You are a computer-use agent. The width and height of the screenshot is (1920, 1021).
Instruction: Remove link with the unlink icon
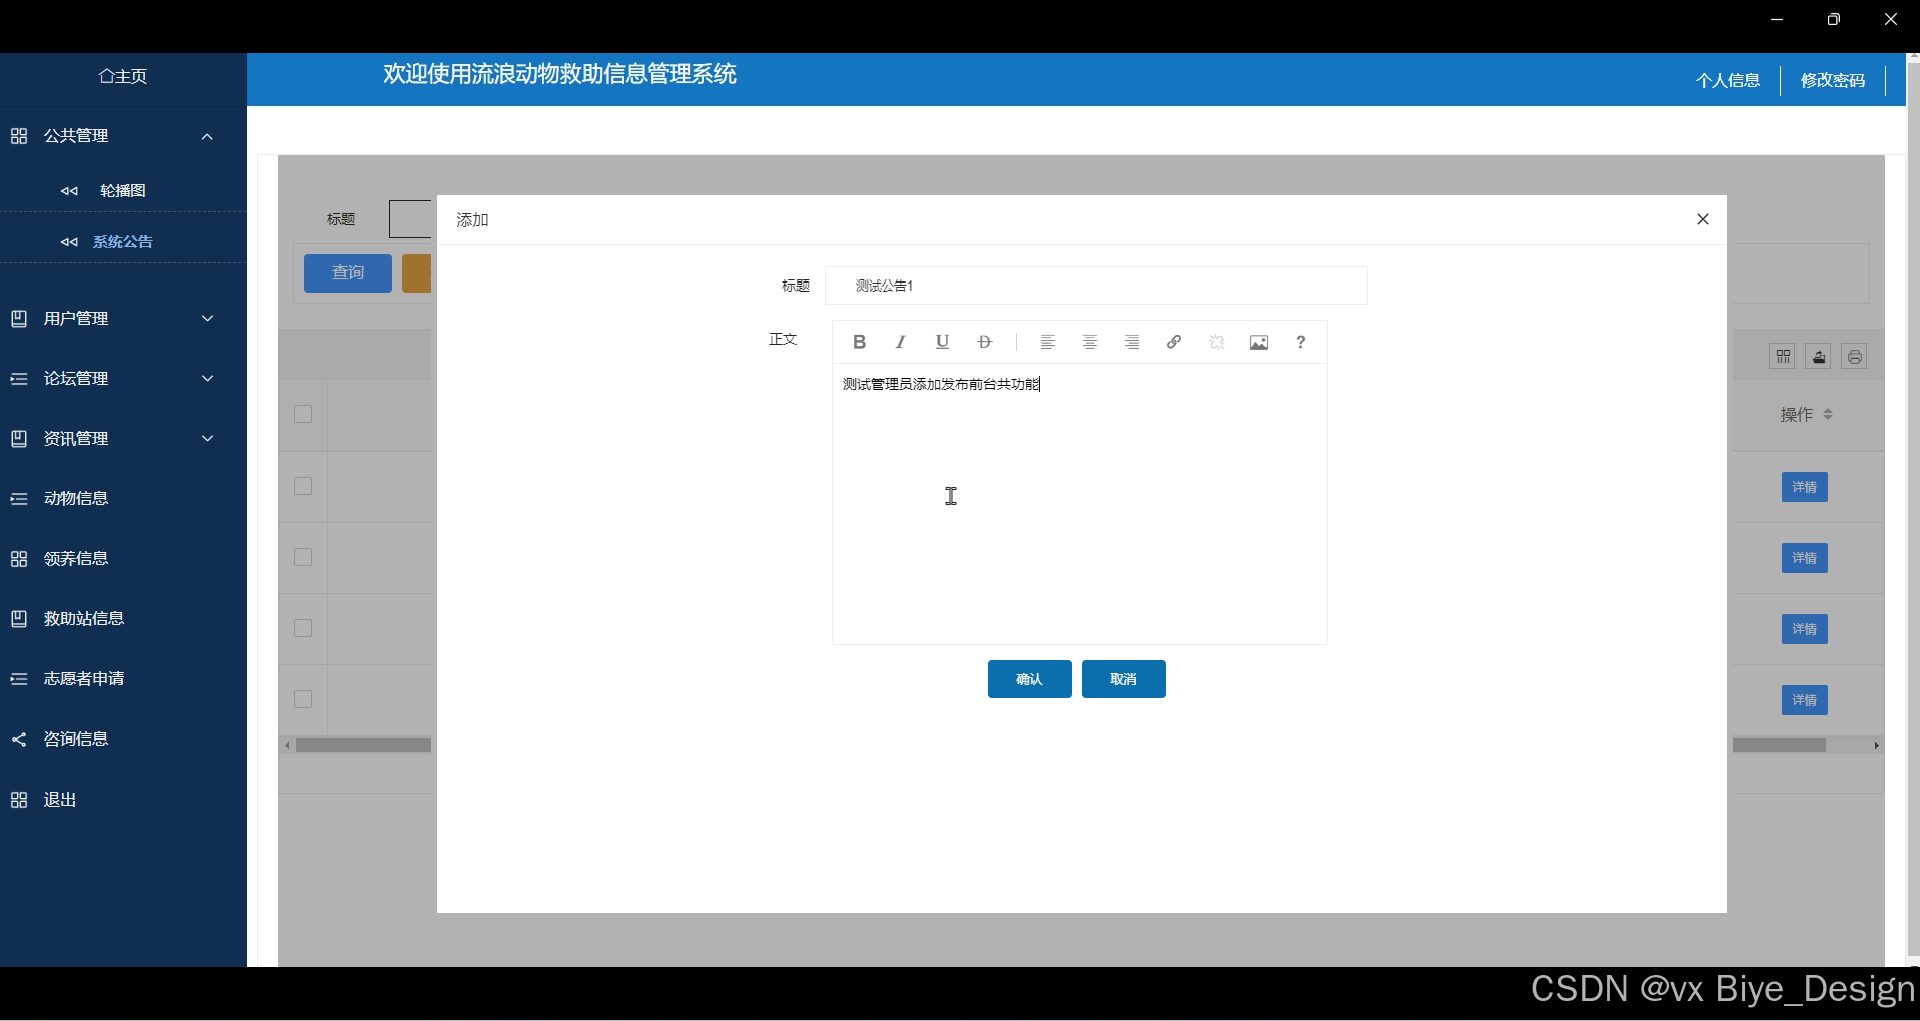tap(1217, 342)
